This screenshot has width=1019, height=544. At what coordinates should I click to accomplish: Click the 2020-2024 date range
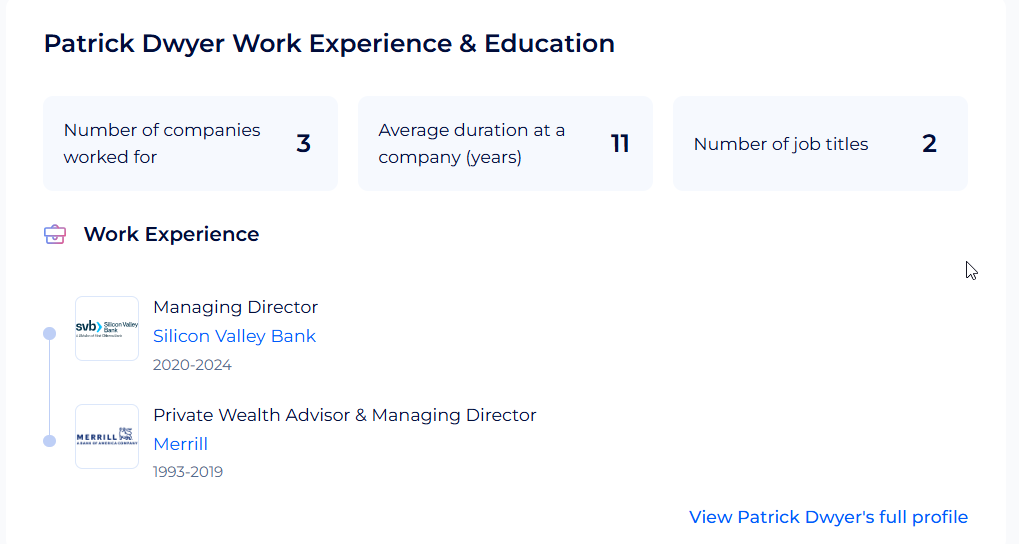click(192, 365)
